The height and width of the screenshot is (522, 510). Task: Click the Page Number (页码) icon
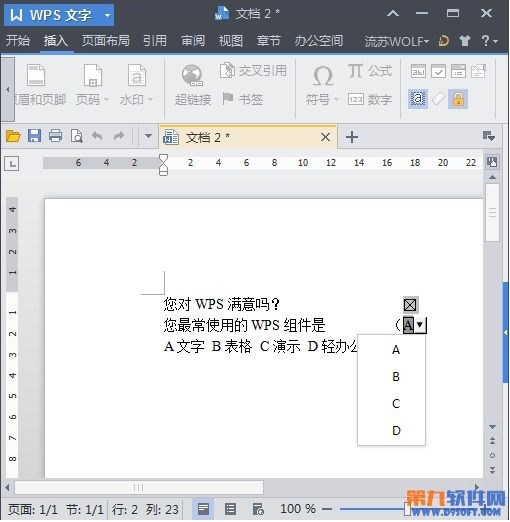(93, 75)
